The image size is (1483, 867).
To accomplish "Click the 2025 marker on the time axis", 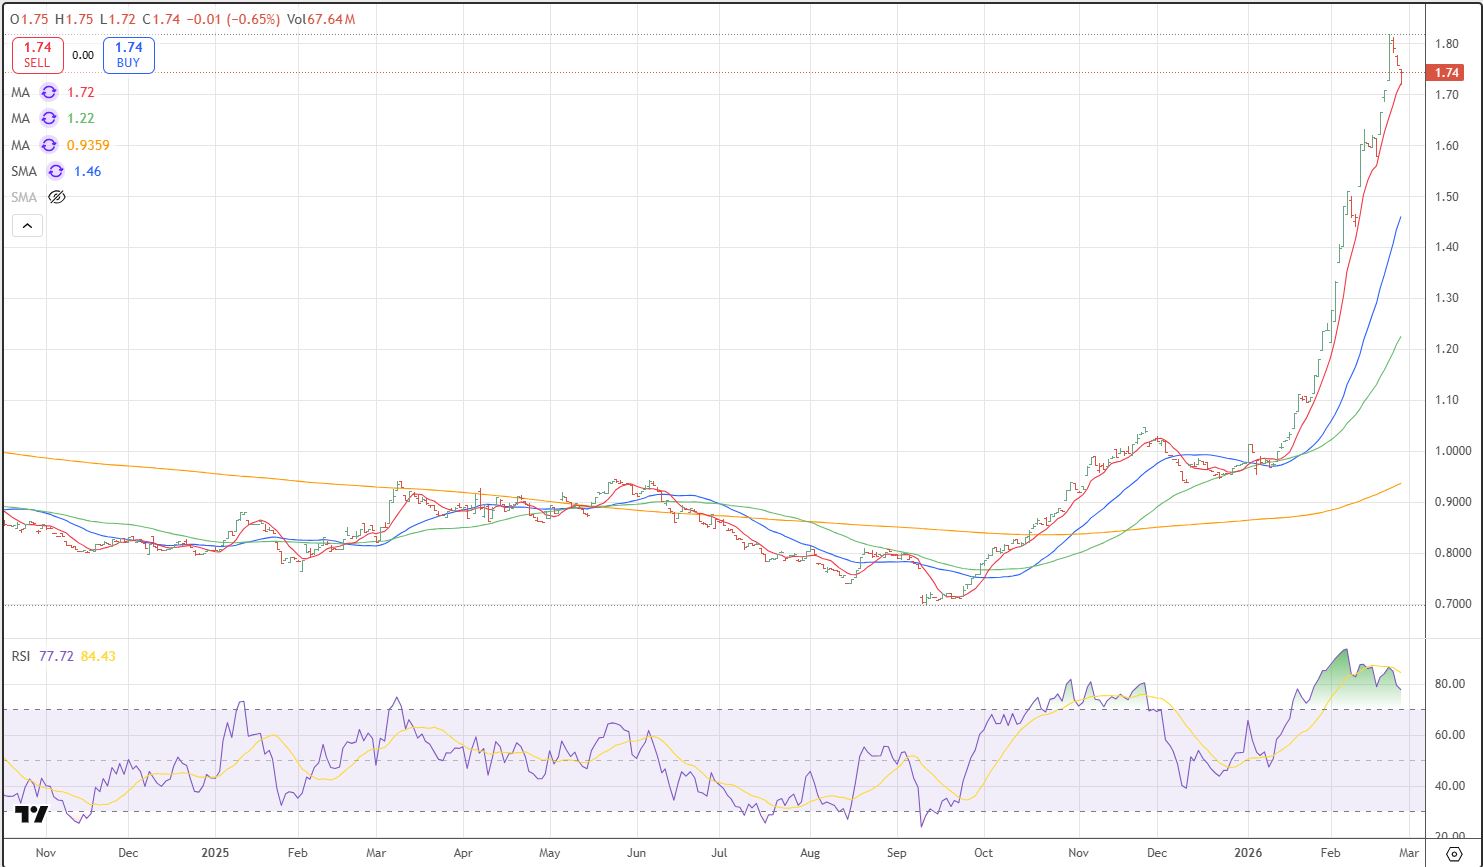I will pyautogui.click(x=216, y=854).
